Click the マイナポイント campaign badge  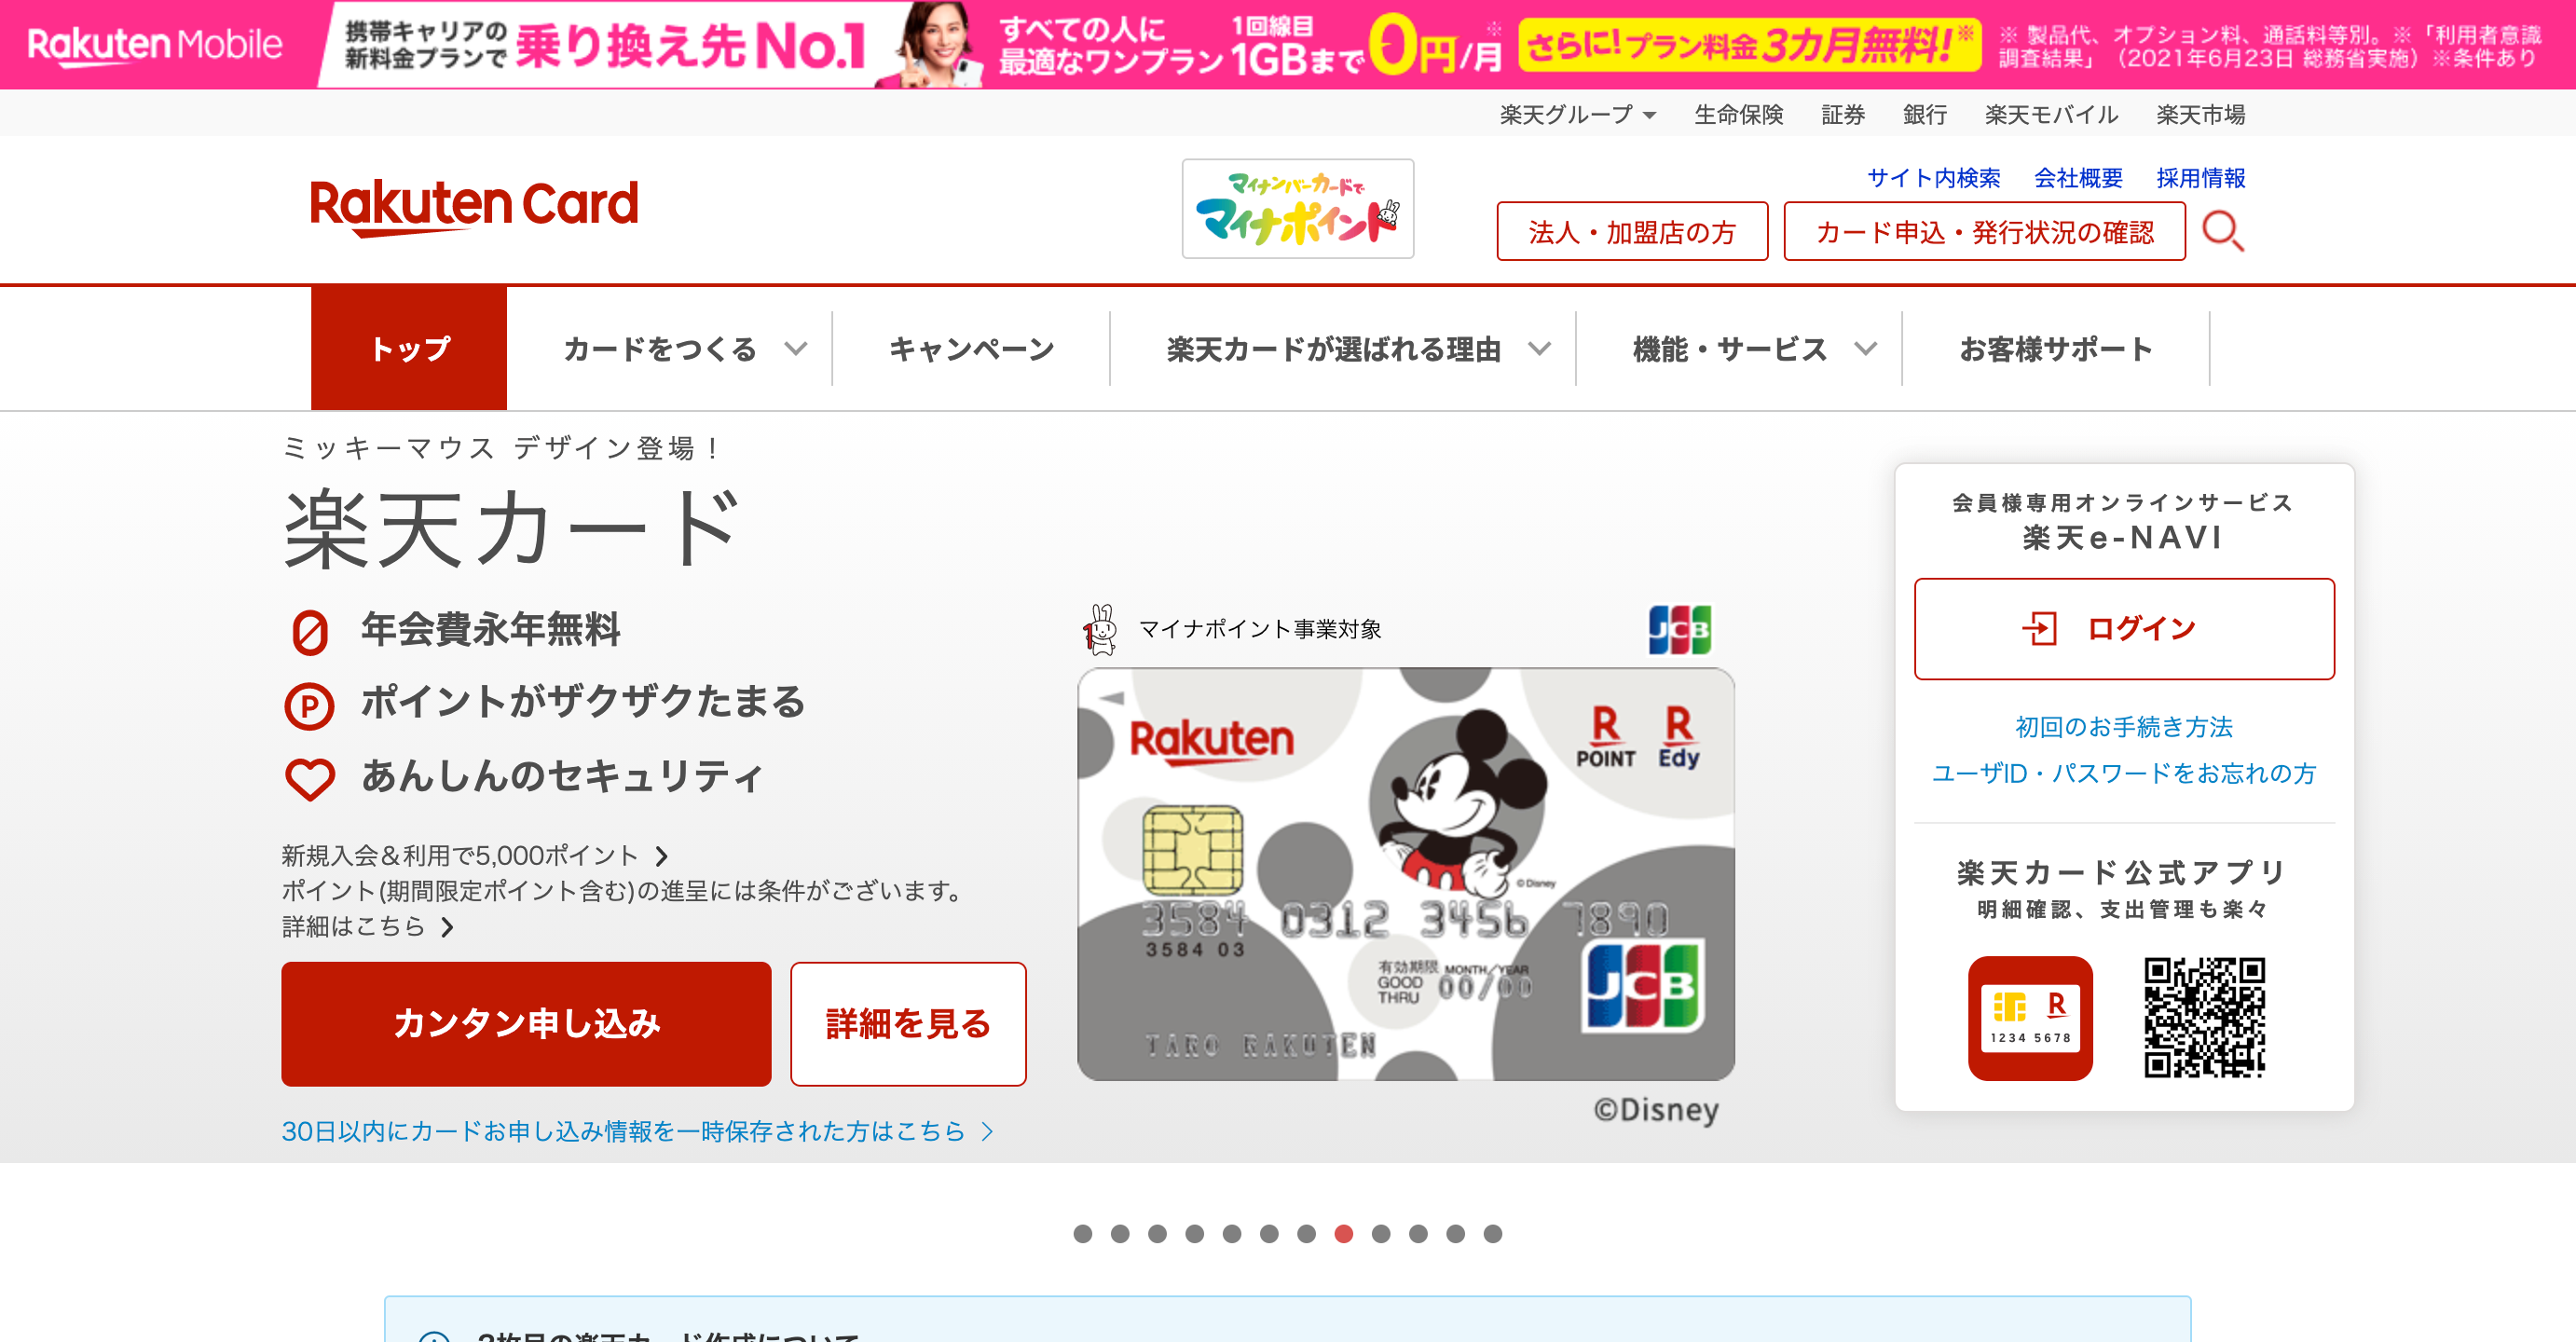pyautogui.click(x=1297, y=208)
